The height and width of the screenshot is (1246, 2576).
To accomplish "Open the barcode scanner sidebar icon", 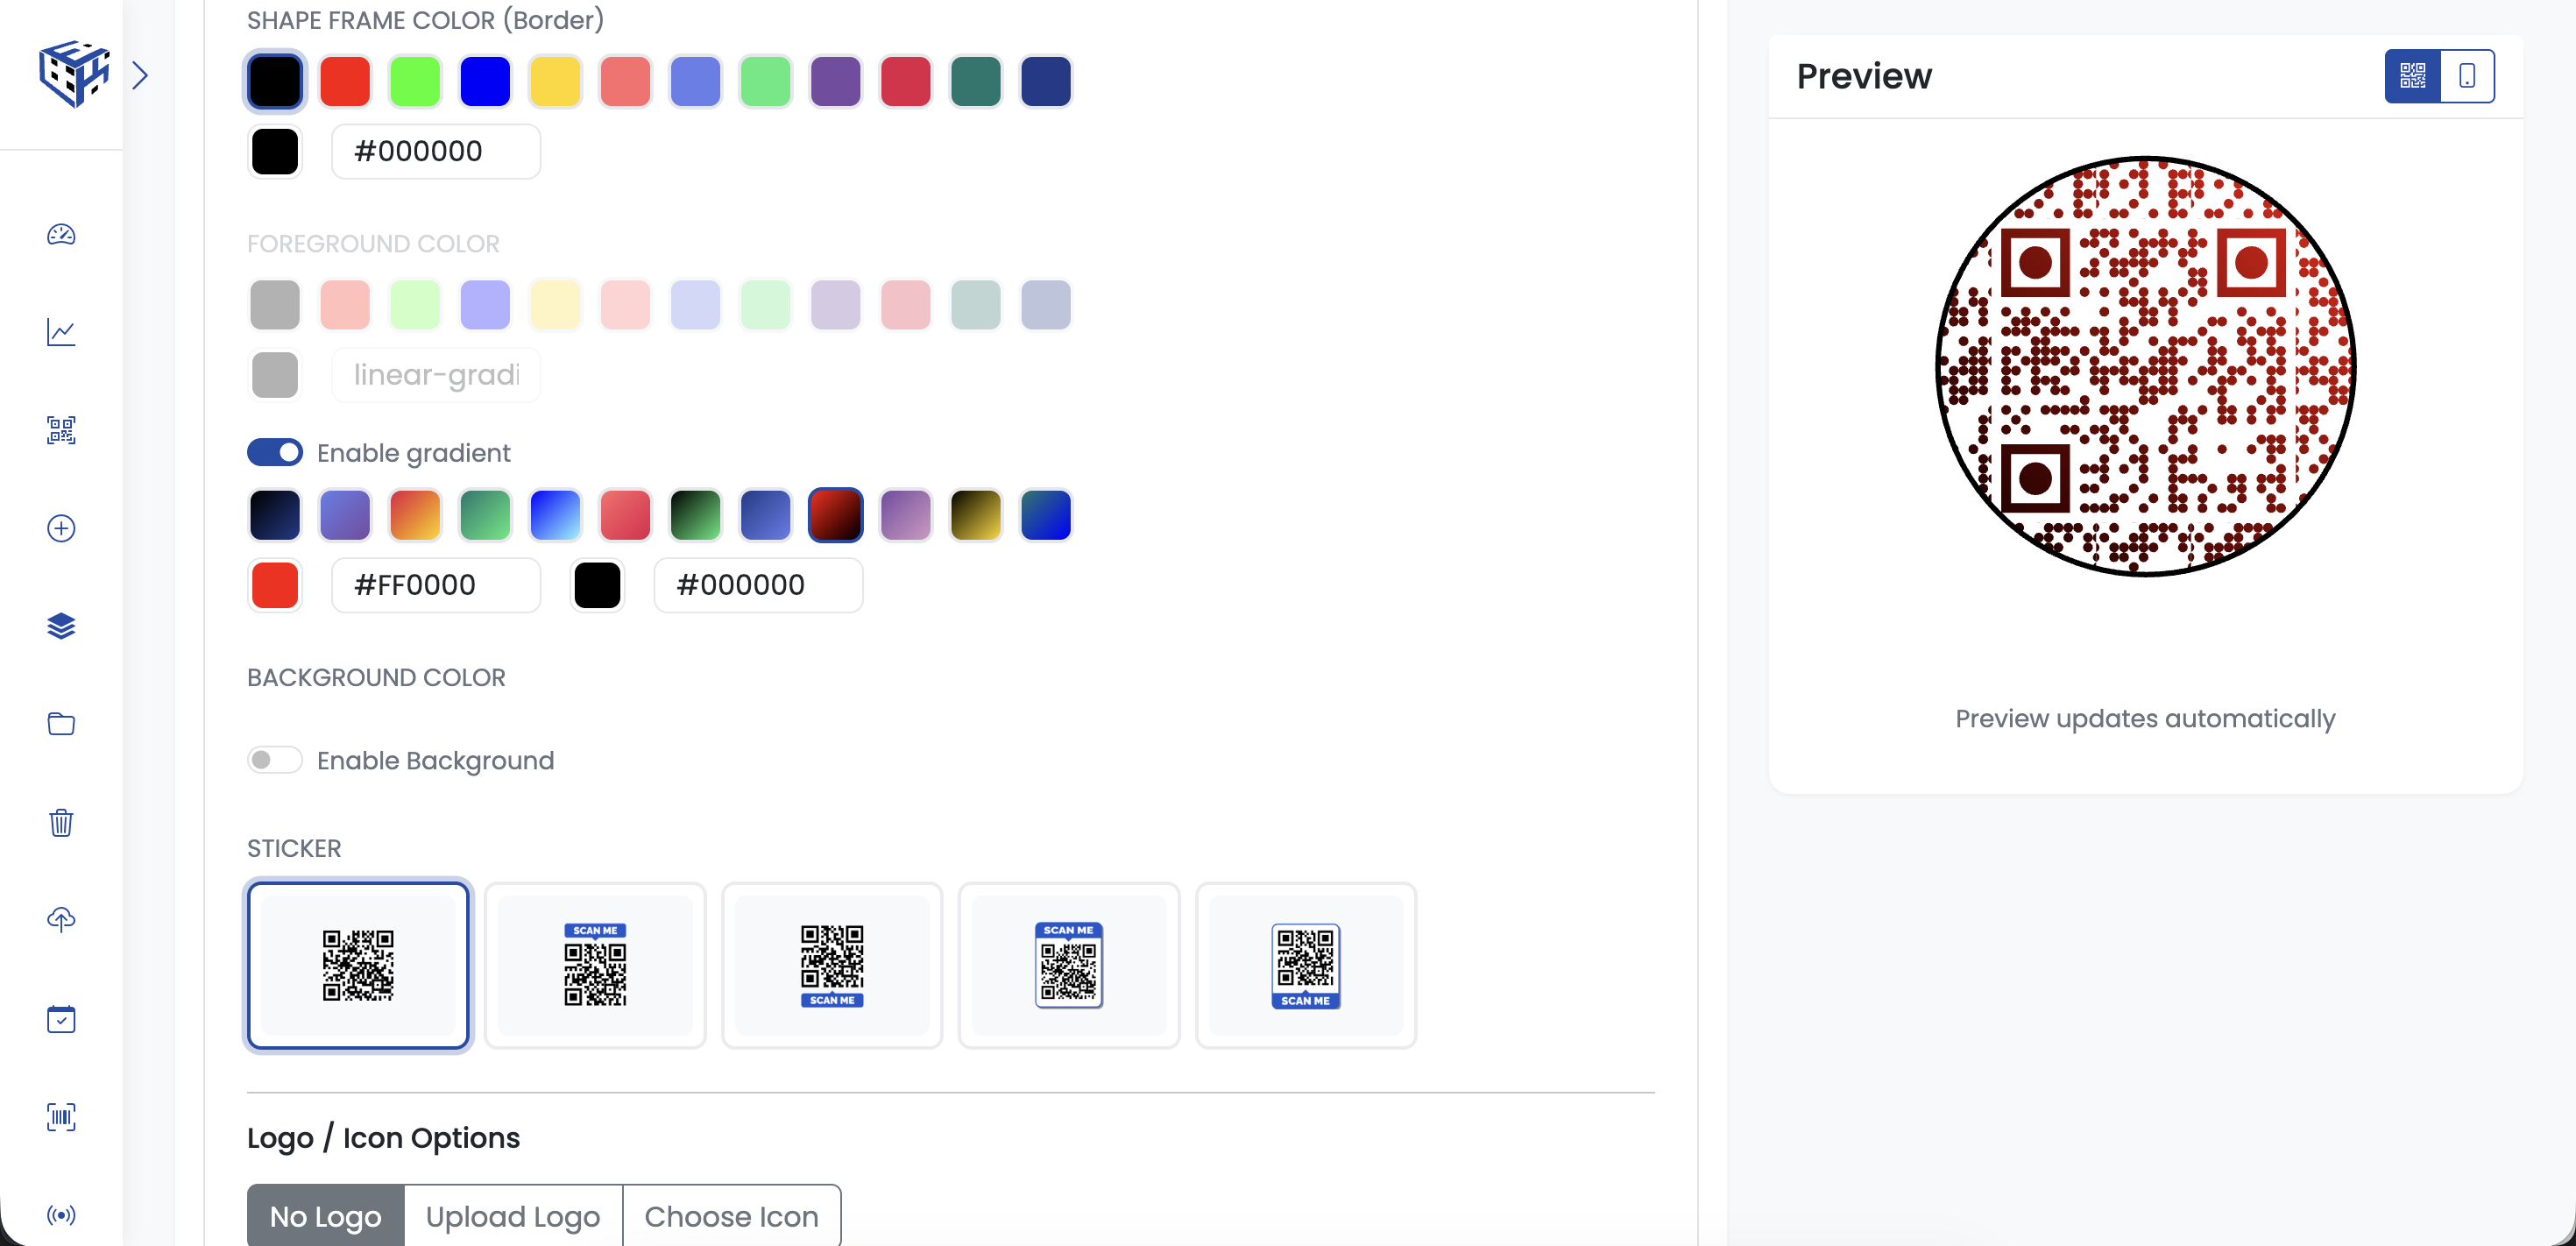I will 61,1117.
